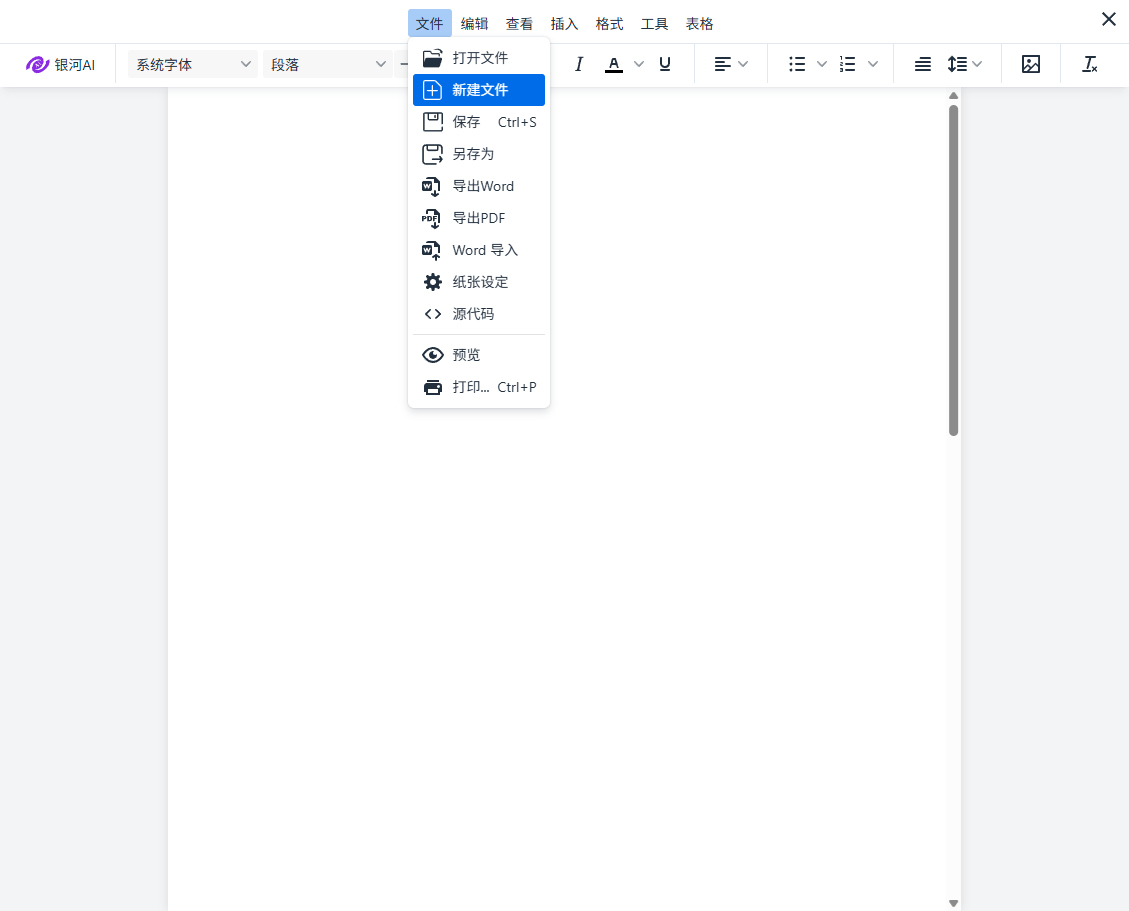This screenshot has height=911, width=1129.
Task: Open the 银河AI assistant
Action: 60,65
